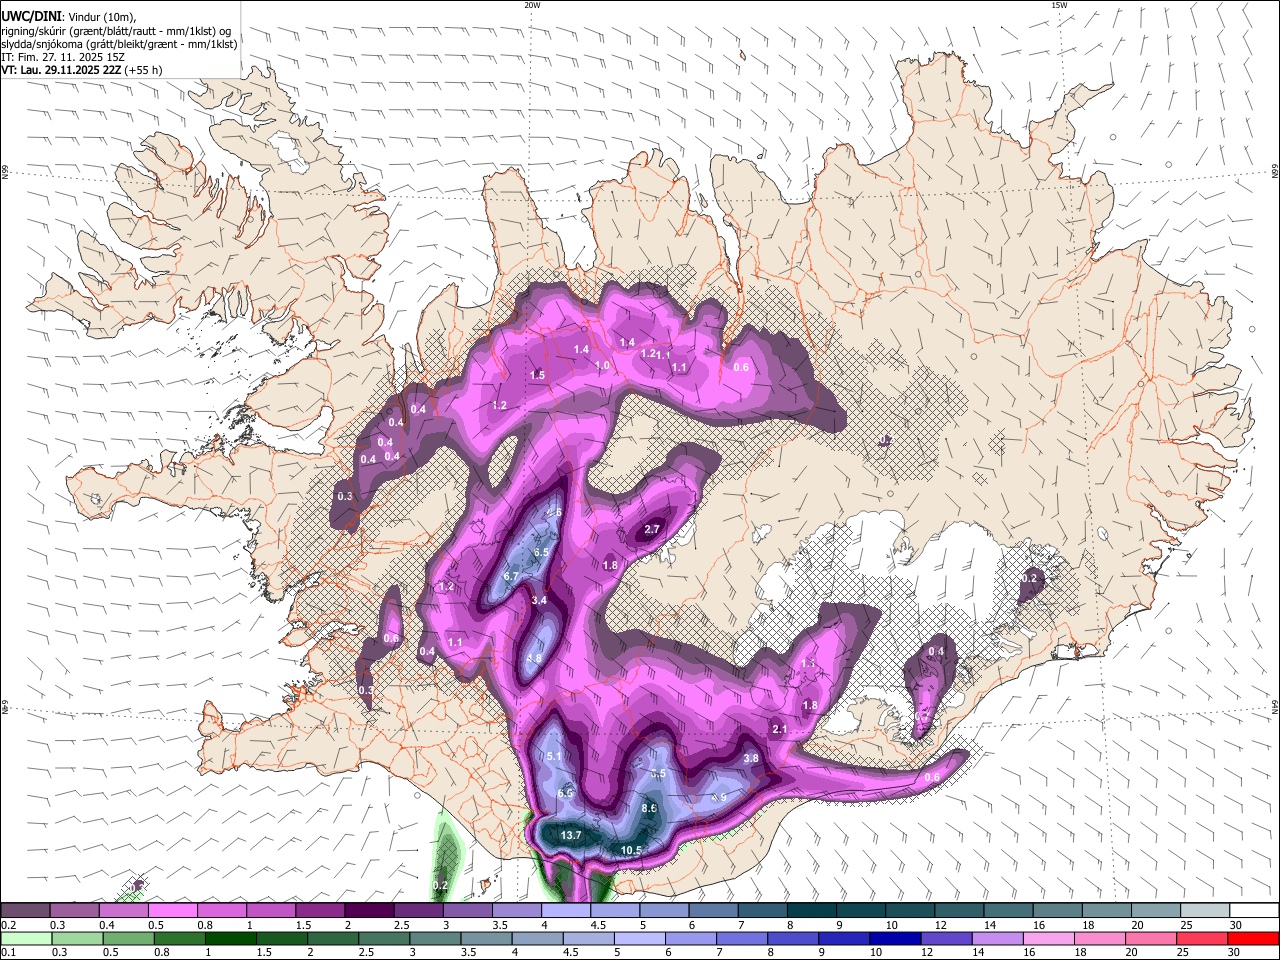Click the 6.6 value label on the map
This screenshot has height=960, width=1280.
click(565, 793)
